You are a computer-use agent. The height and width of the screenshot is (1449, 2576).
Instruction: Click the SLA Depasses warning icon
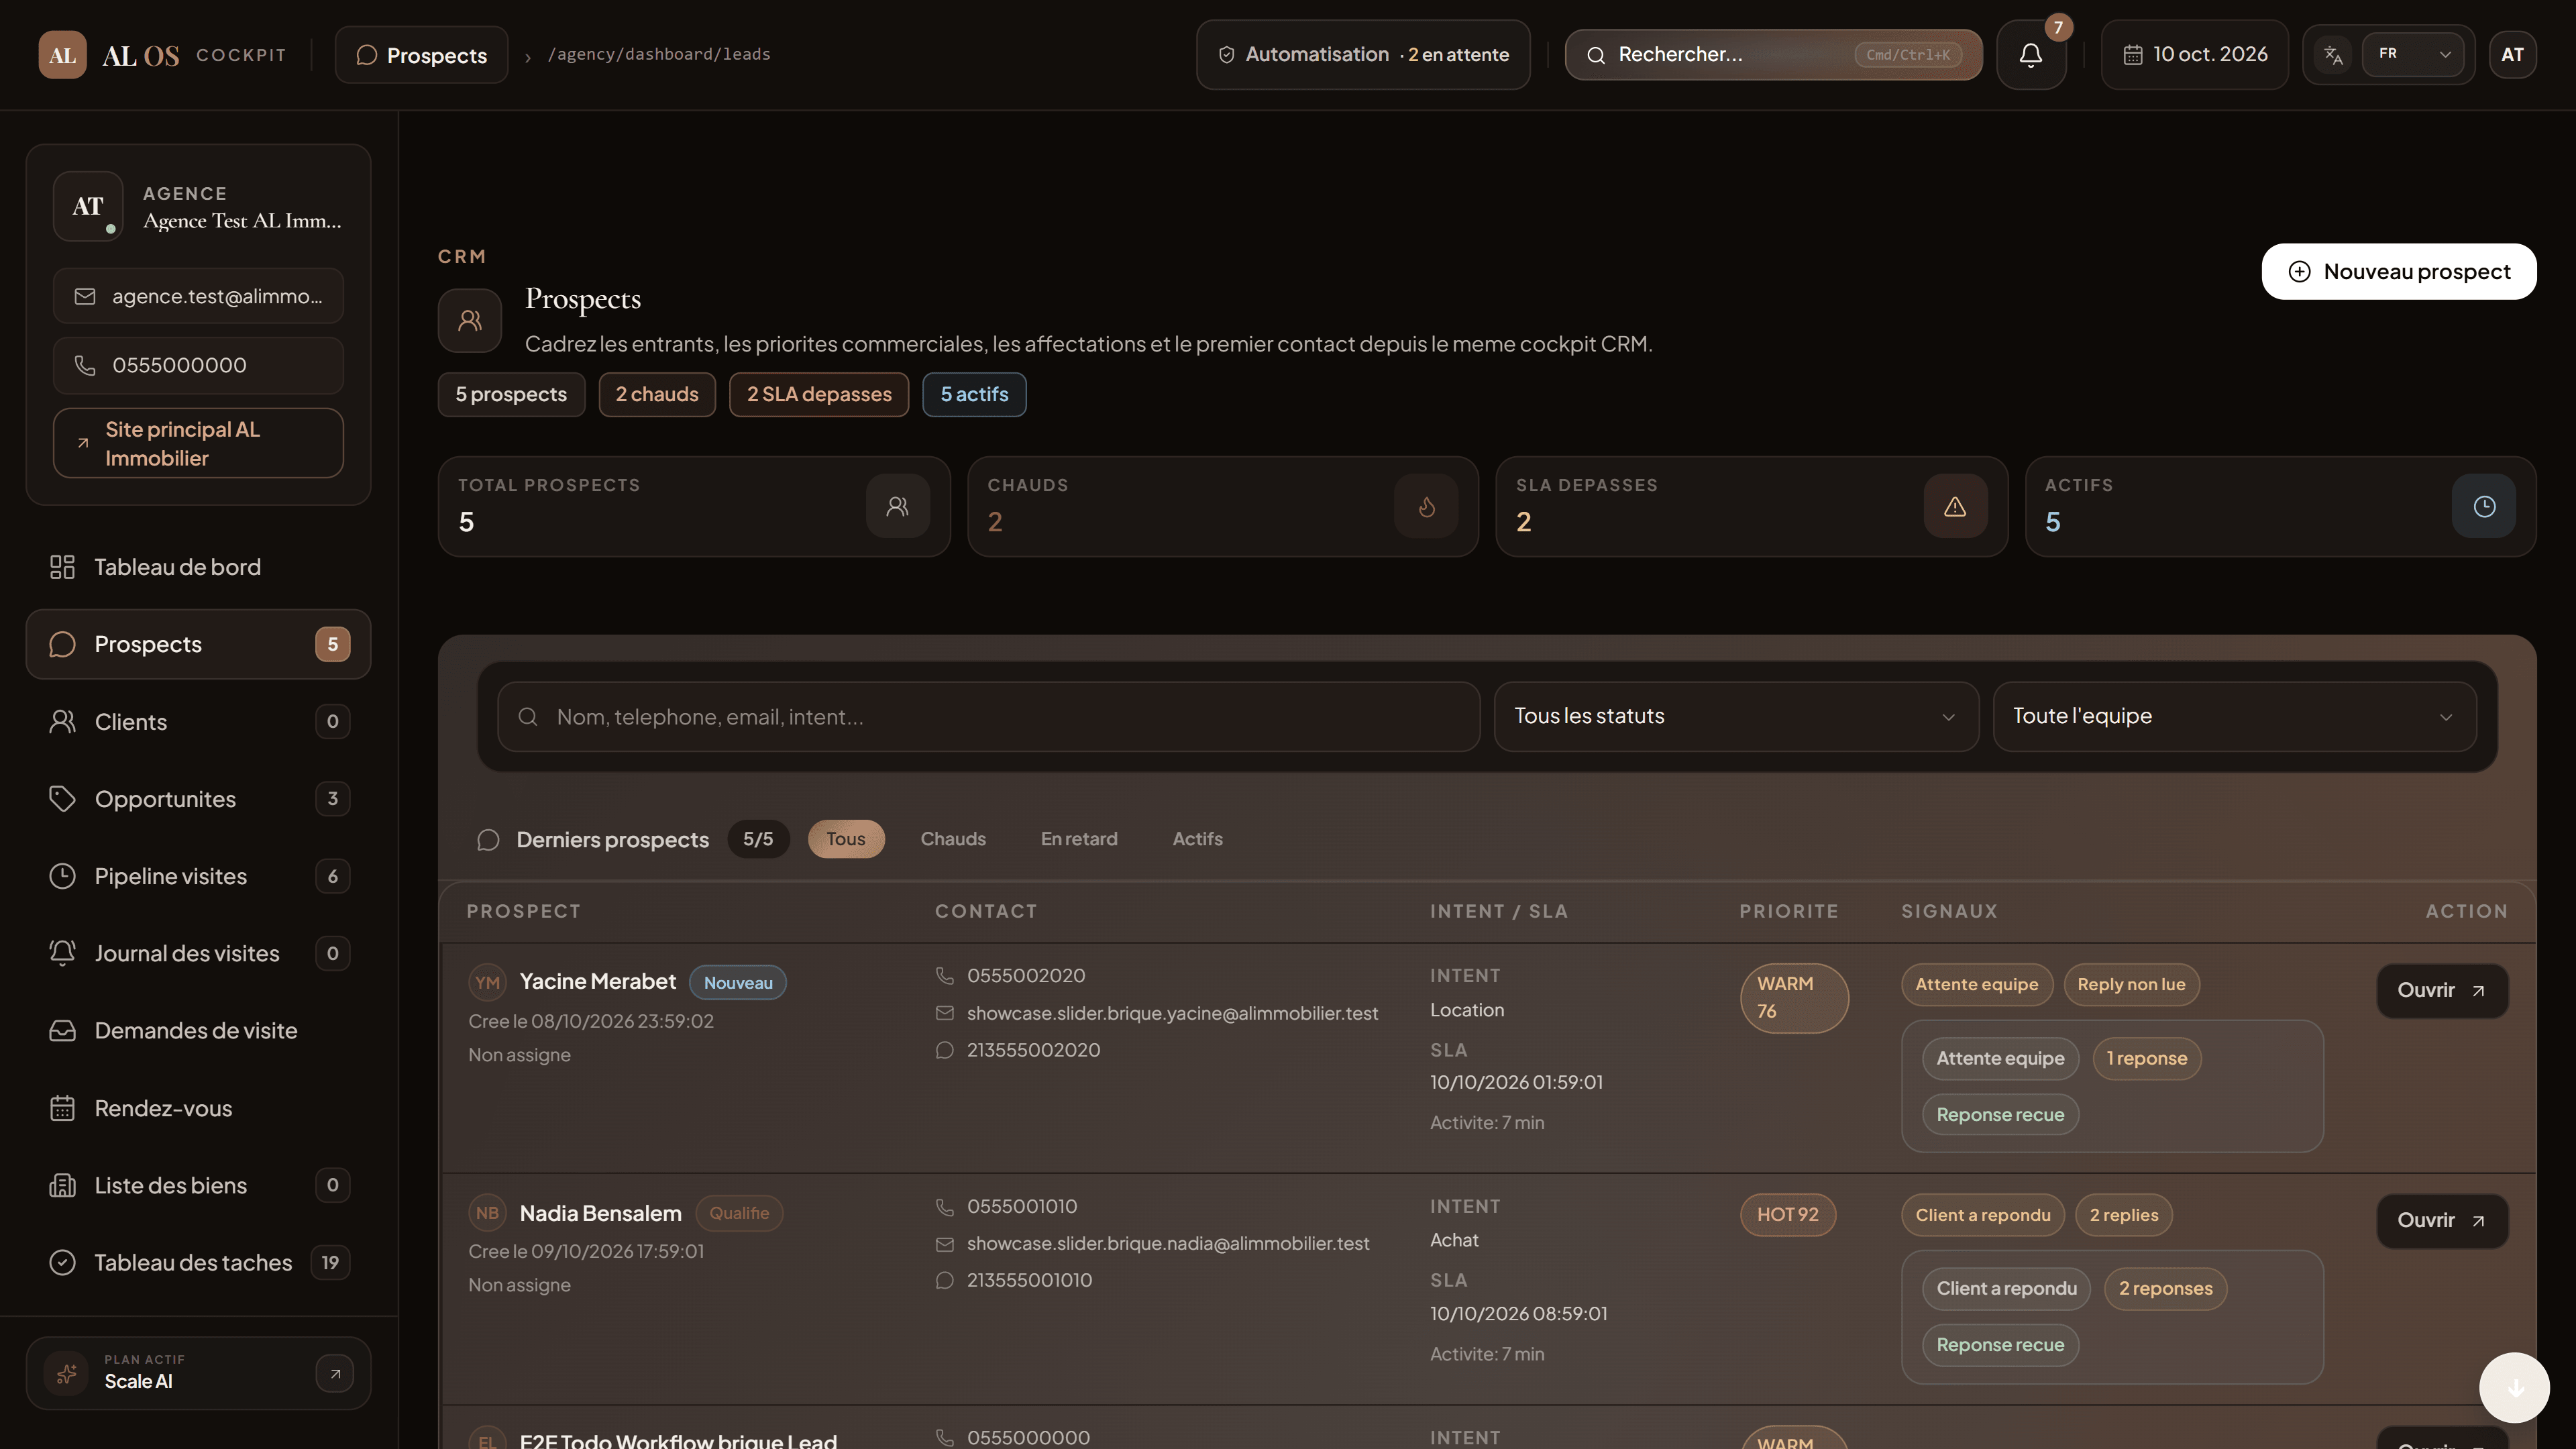(x=1955, y=507)
